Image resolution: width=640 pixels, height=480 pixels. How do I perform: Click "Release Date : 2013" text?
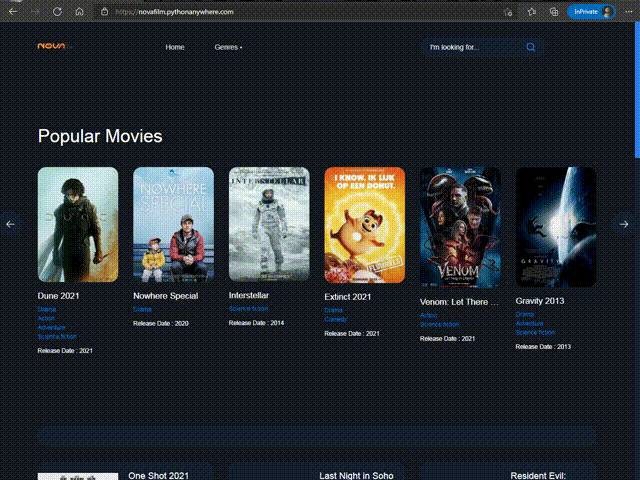[x=543, y=347]
